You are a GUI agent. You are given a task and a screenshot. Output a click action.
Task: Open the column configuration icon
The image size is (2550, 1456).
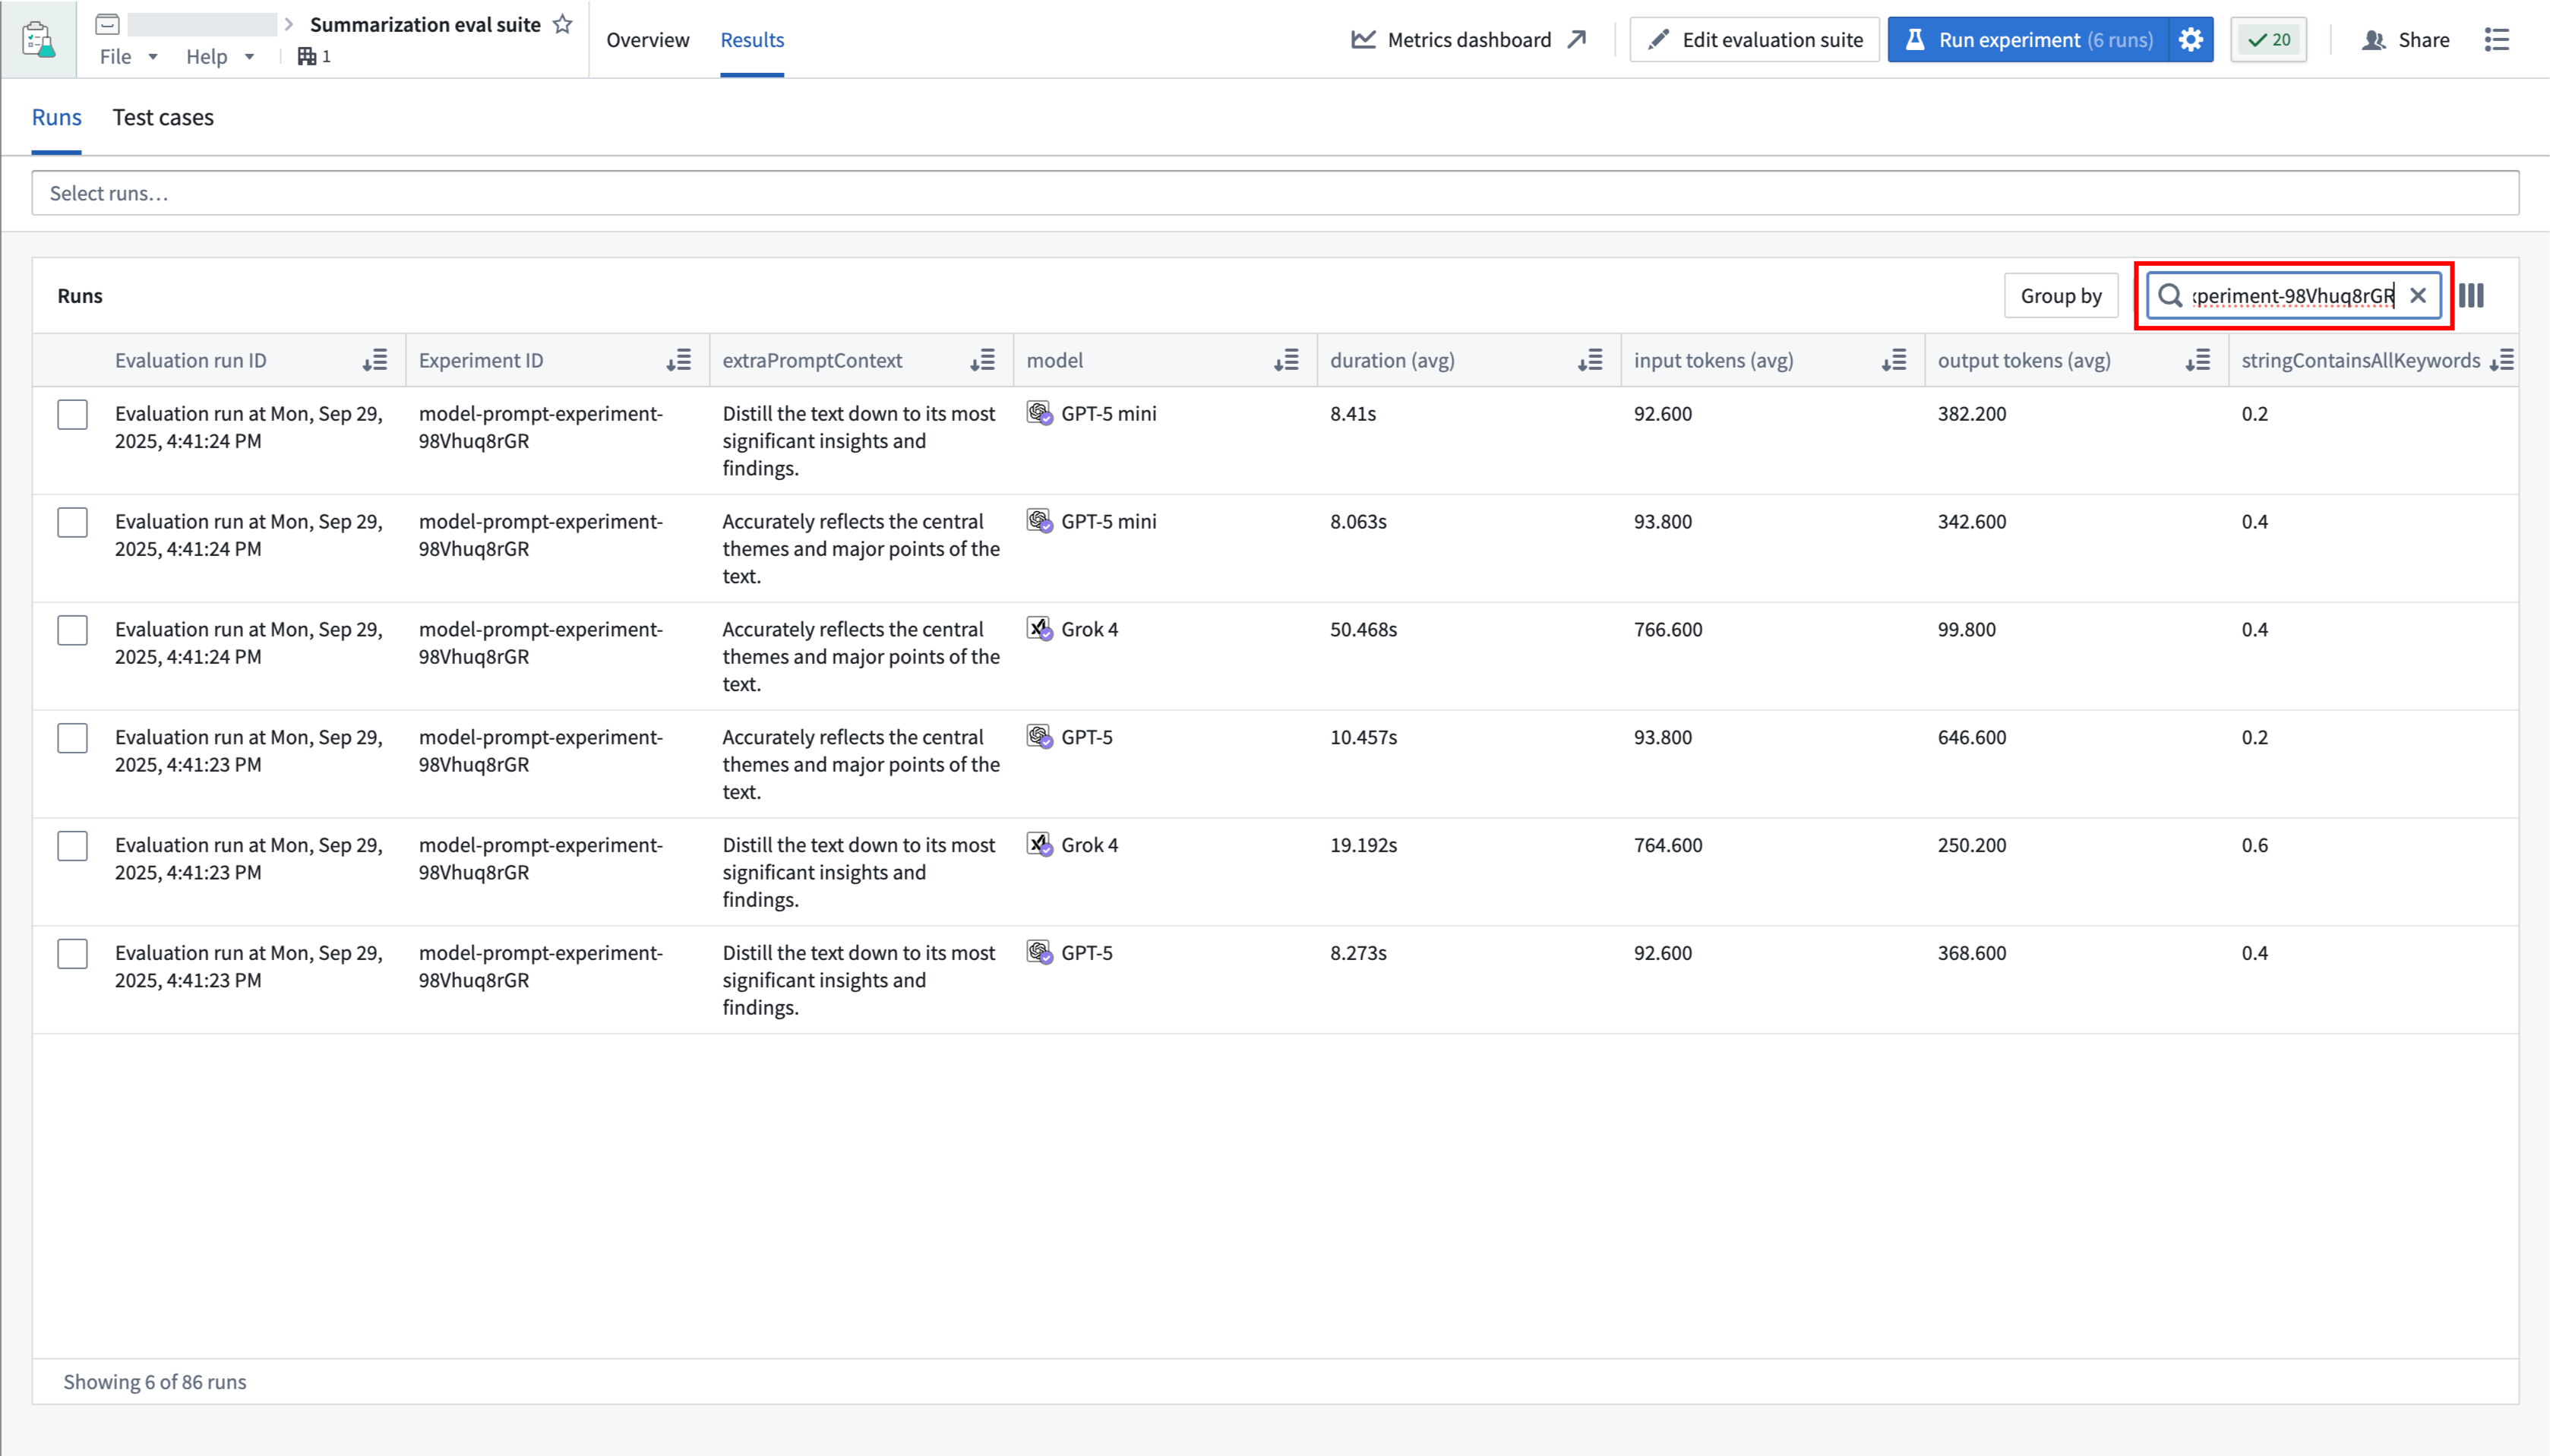(x=2471, y=295)
